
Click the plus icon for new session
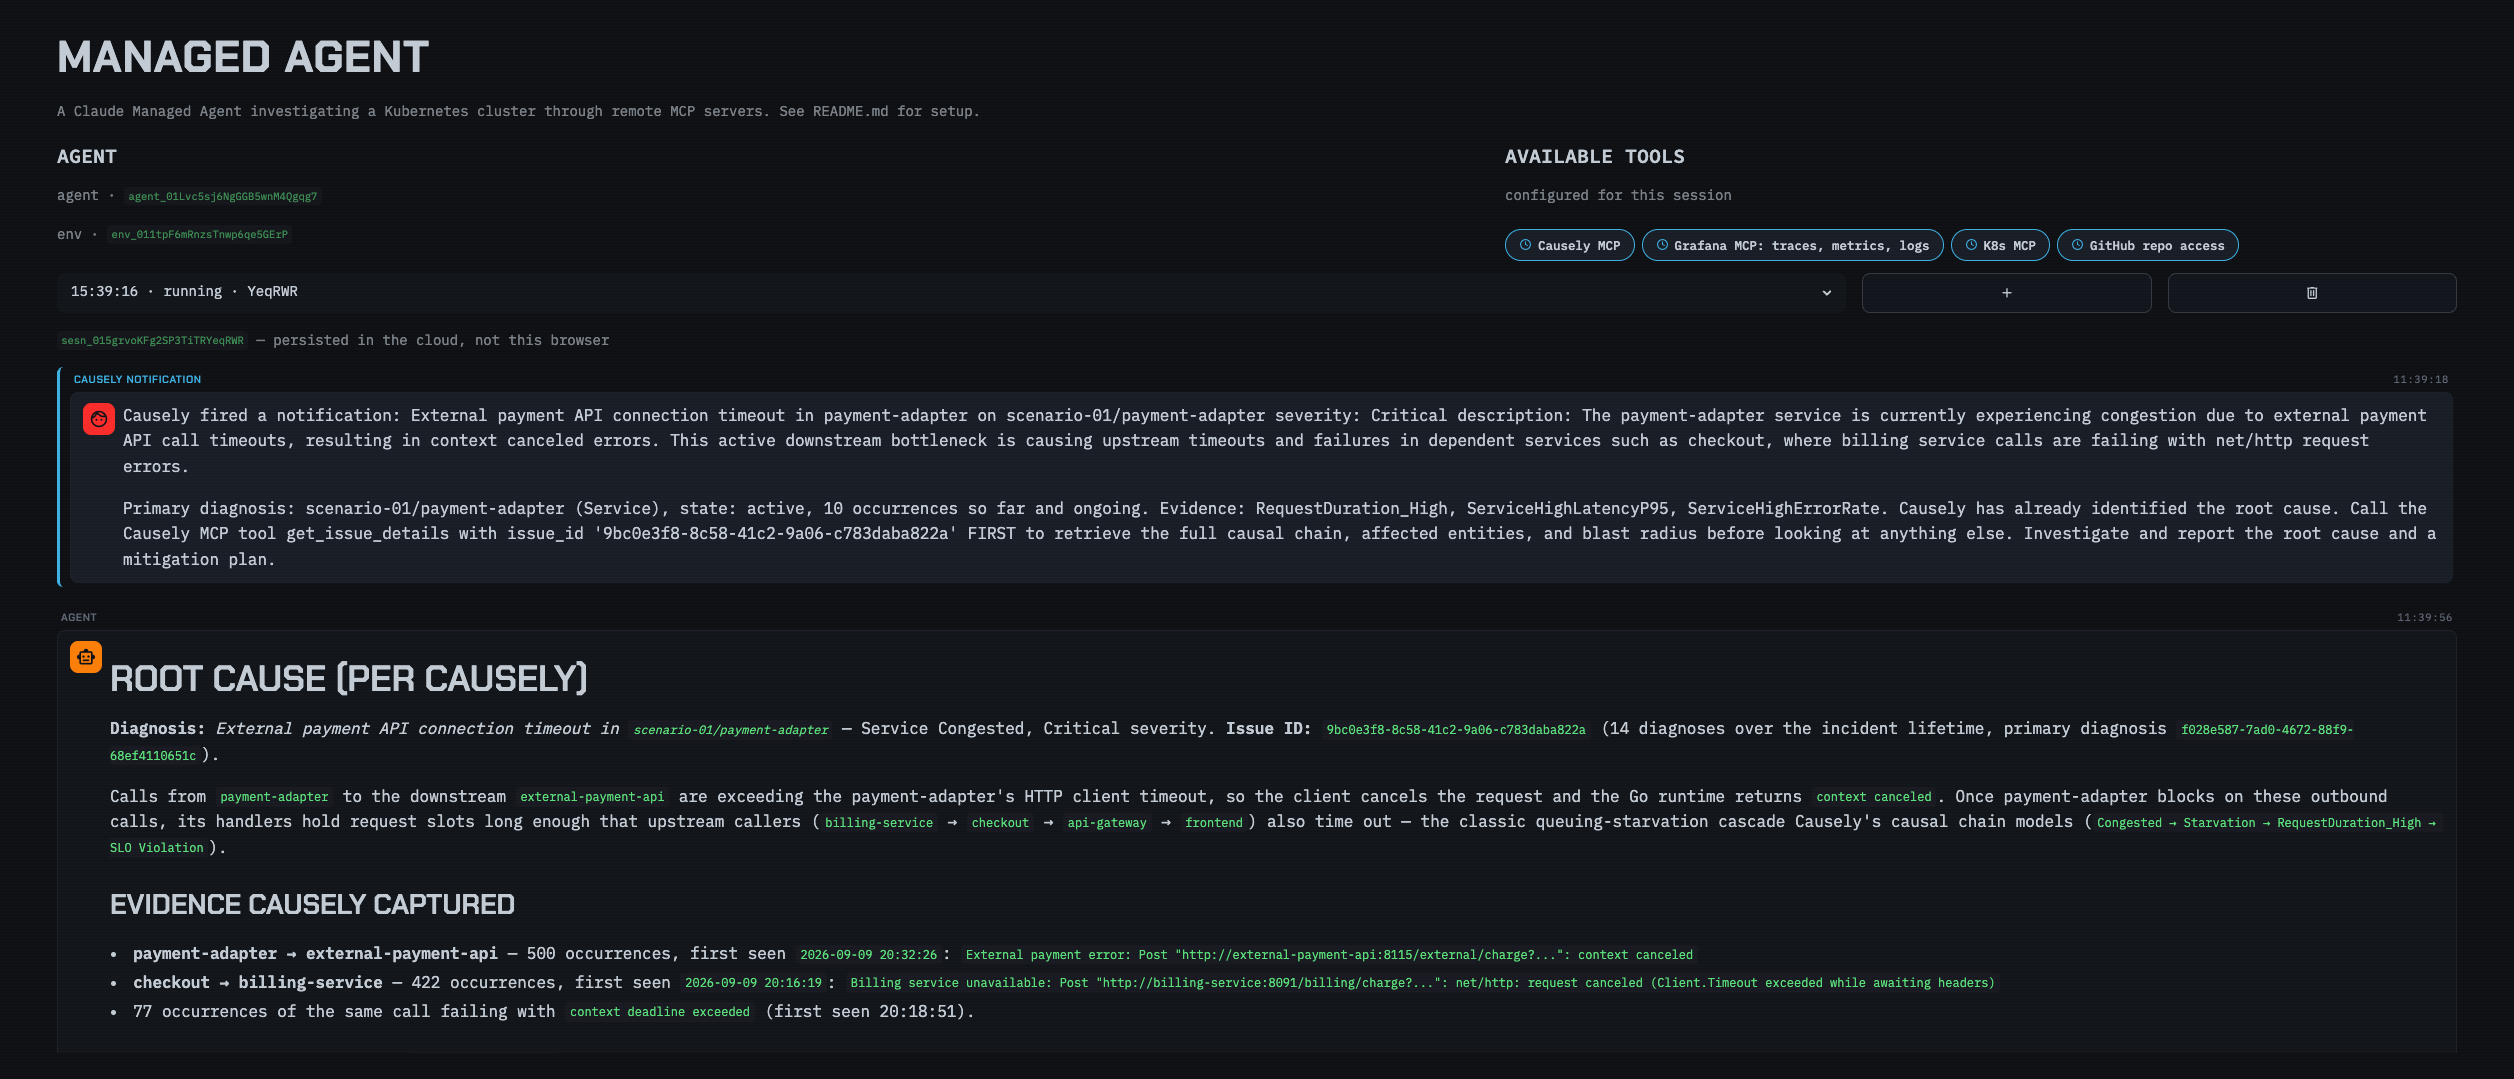(2006, 293)
